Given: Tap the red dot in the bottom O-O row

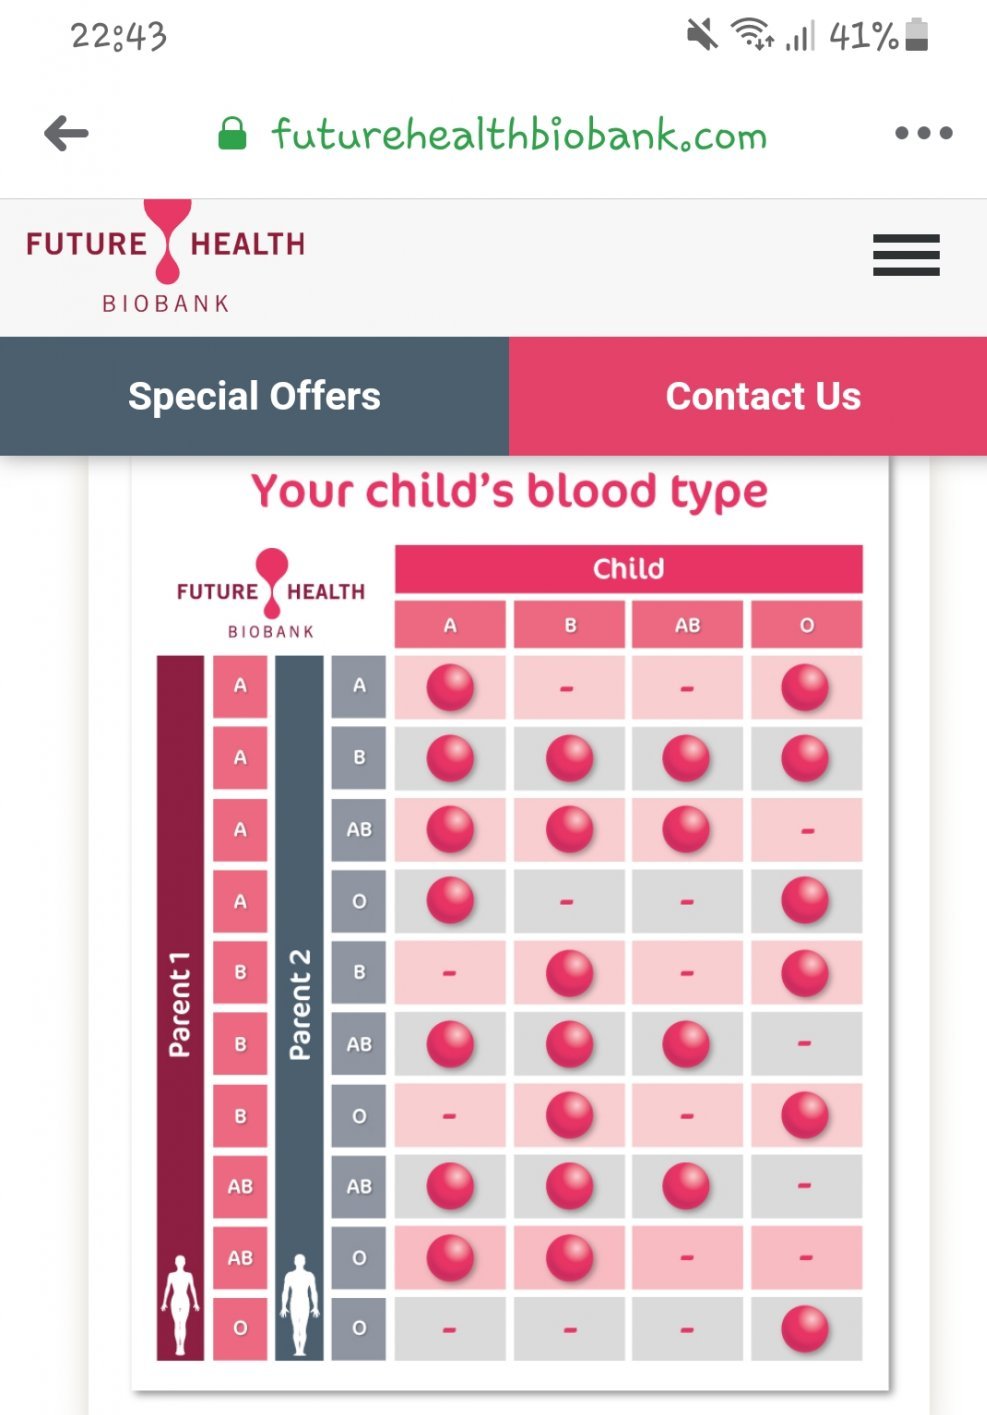Looking at the screenshot, I should click(x=805, y=1329).
